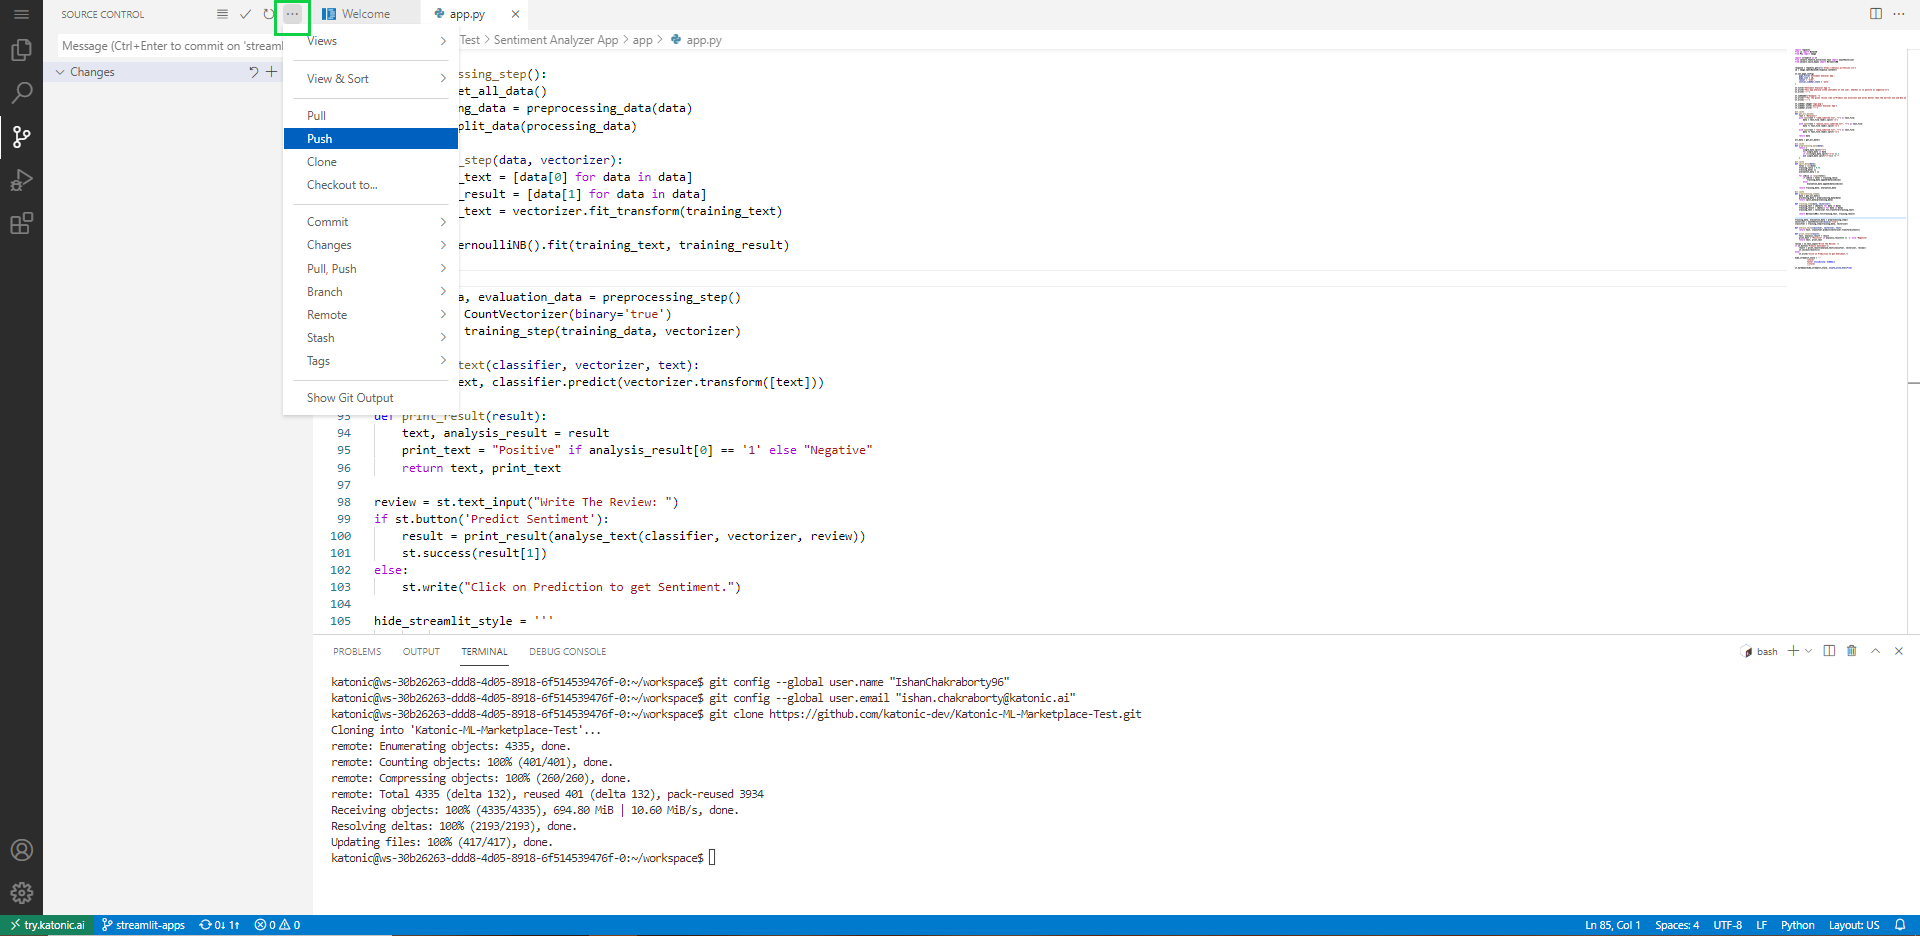
Task: Stage all changes with the plus icon
Action: (272, 72)
